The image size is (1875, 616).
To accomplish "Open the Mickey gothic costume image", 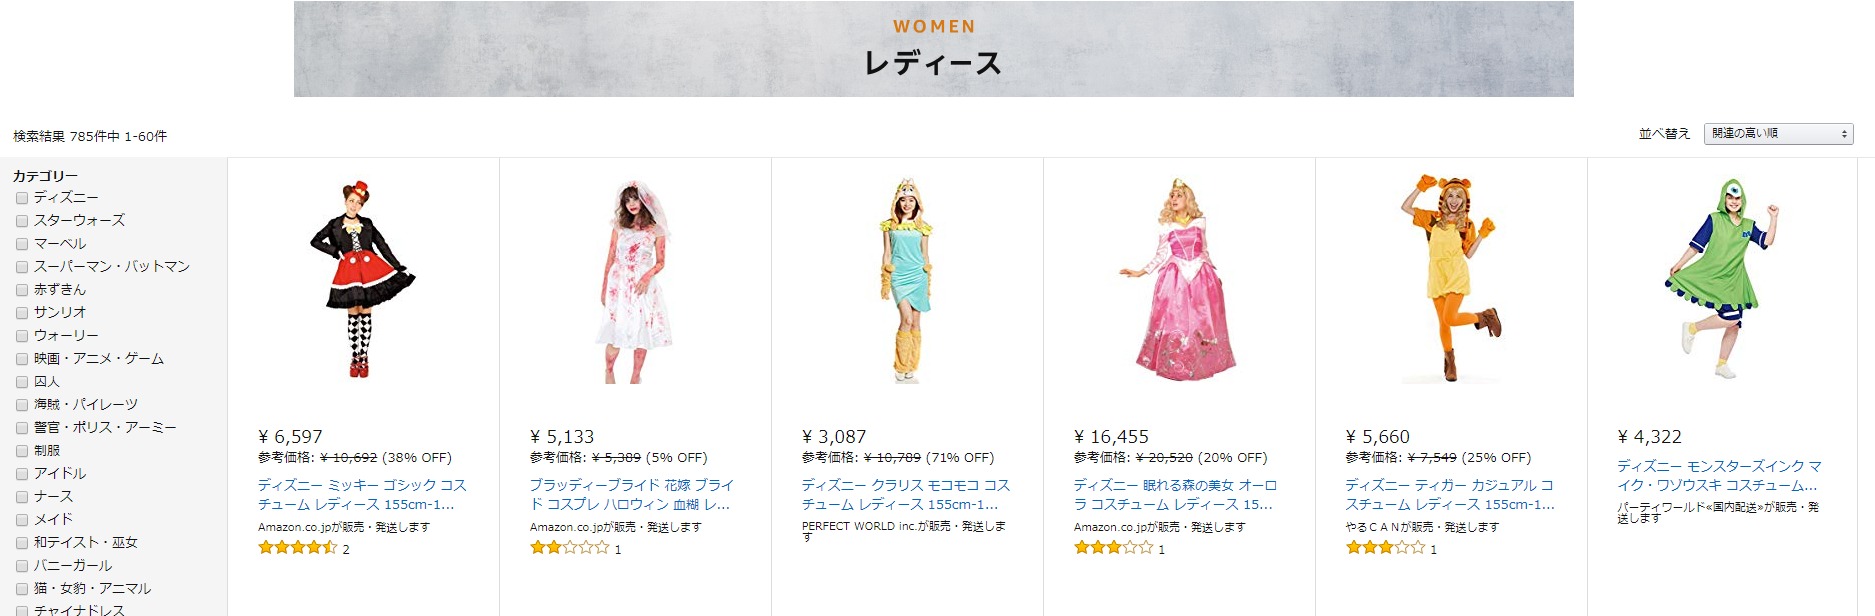I will [362, 280].
